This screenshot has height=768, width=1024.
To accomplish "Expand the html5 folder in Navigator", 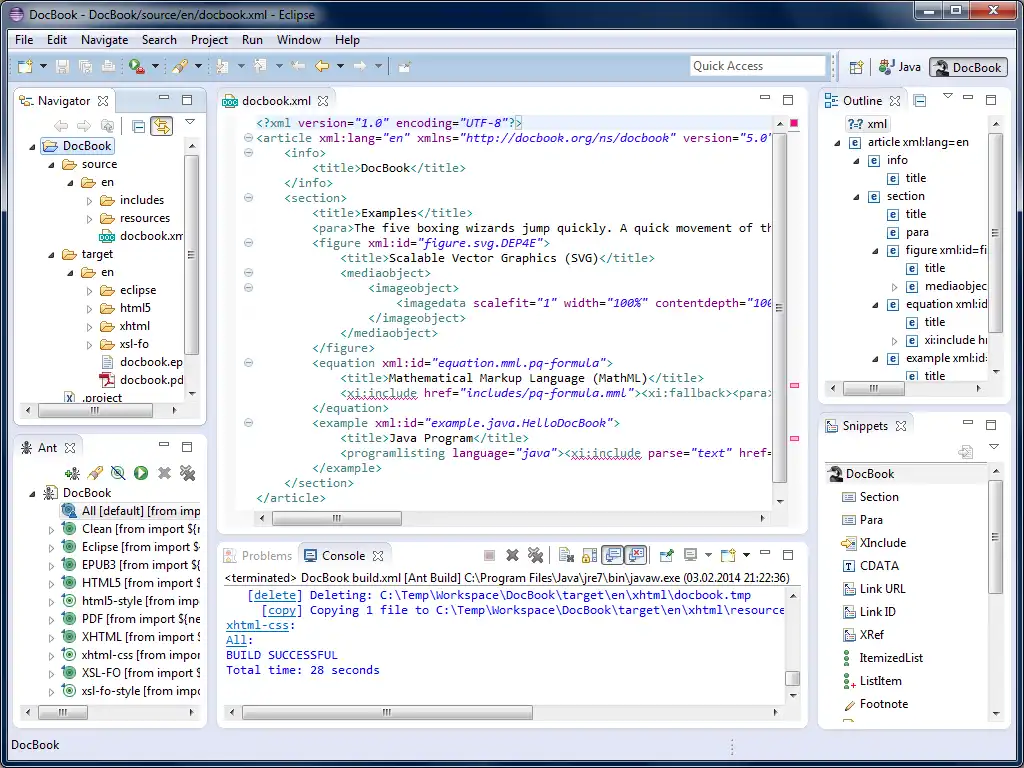I will coord(88,308).
